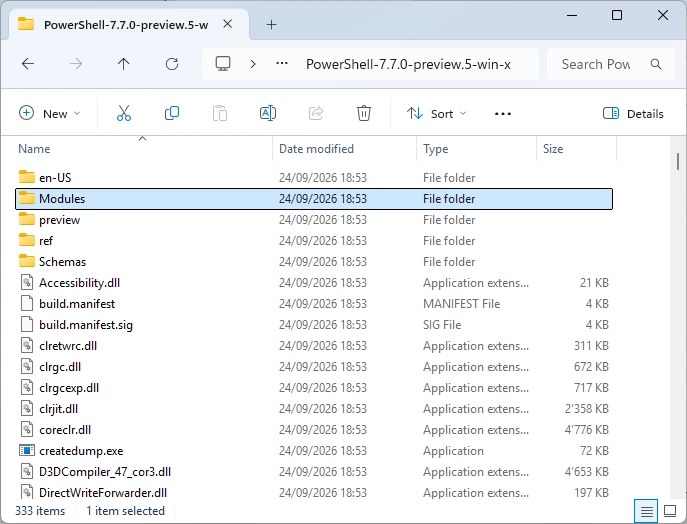Expand the Sort options dropdown
Screen dimensions: 687x524
pyautogui.click(x=436, y=113)
